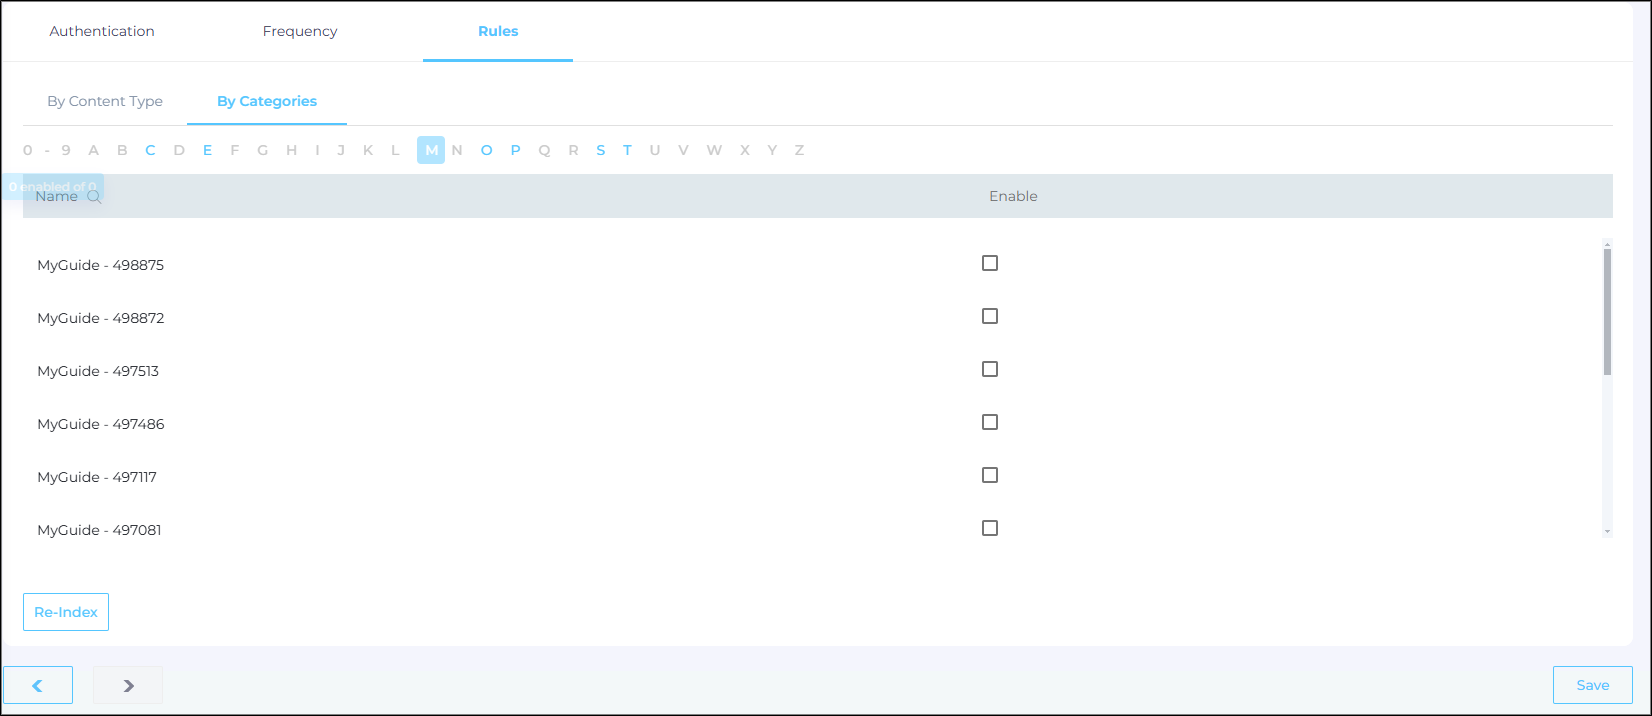Enable checkbox for MyGuide - 498875
Image resolution: width=1652 pixels, height=716 pixels.
pyautogui.click(x=990, y=263)
